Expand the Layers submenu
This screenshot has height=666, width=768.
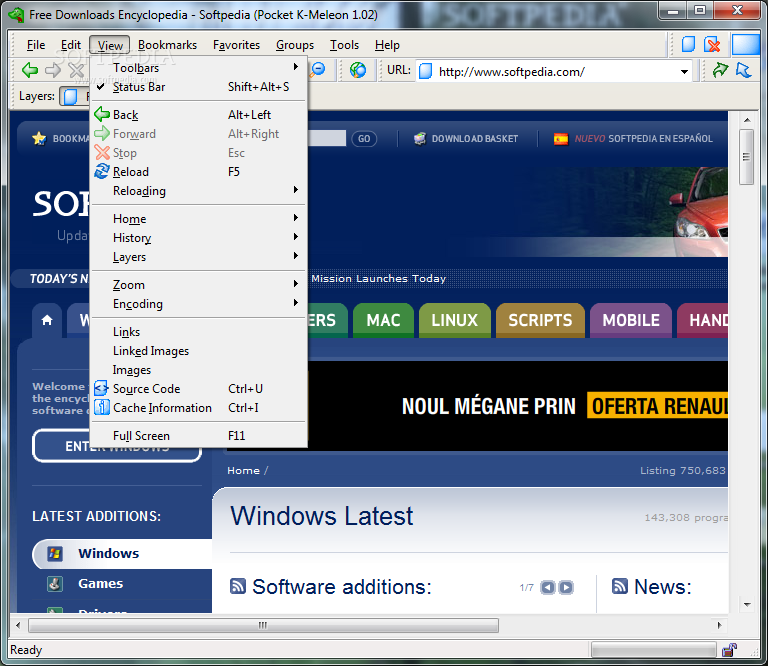(198, 257)
